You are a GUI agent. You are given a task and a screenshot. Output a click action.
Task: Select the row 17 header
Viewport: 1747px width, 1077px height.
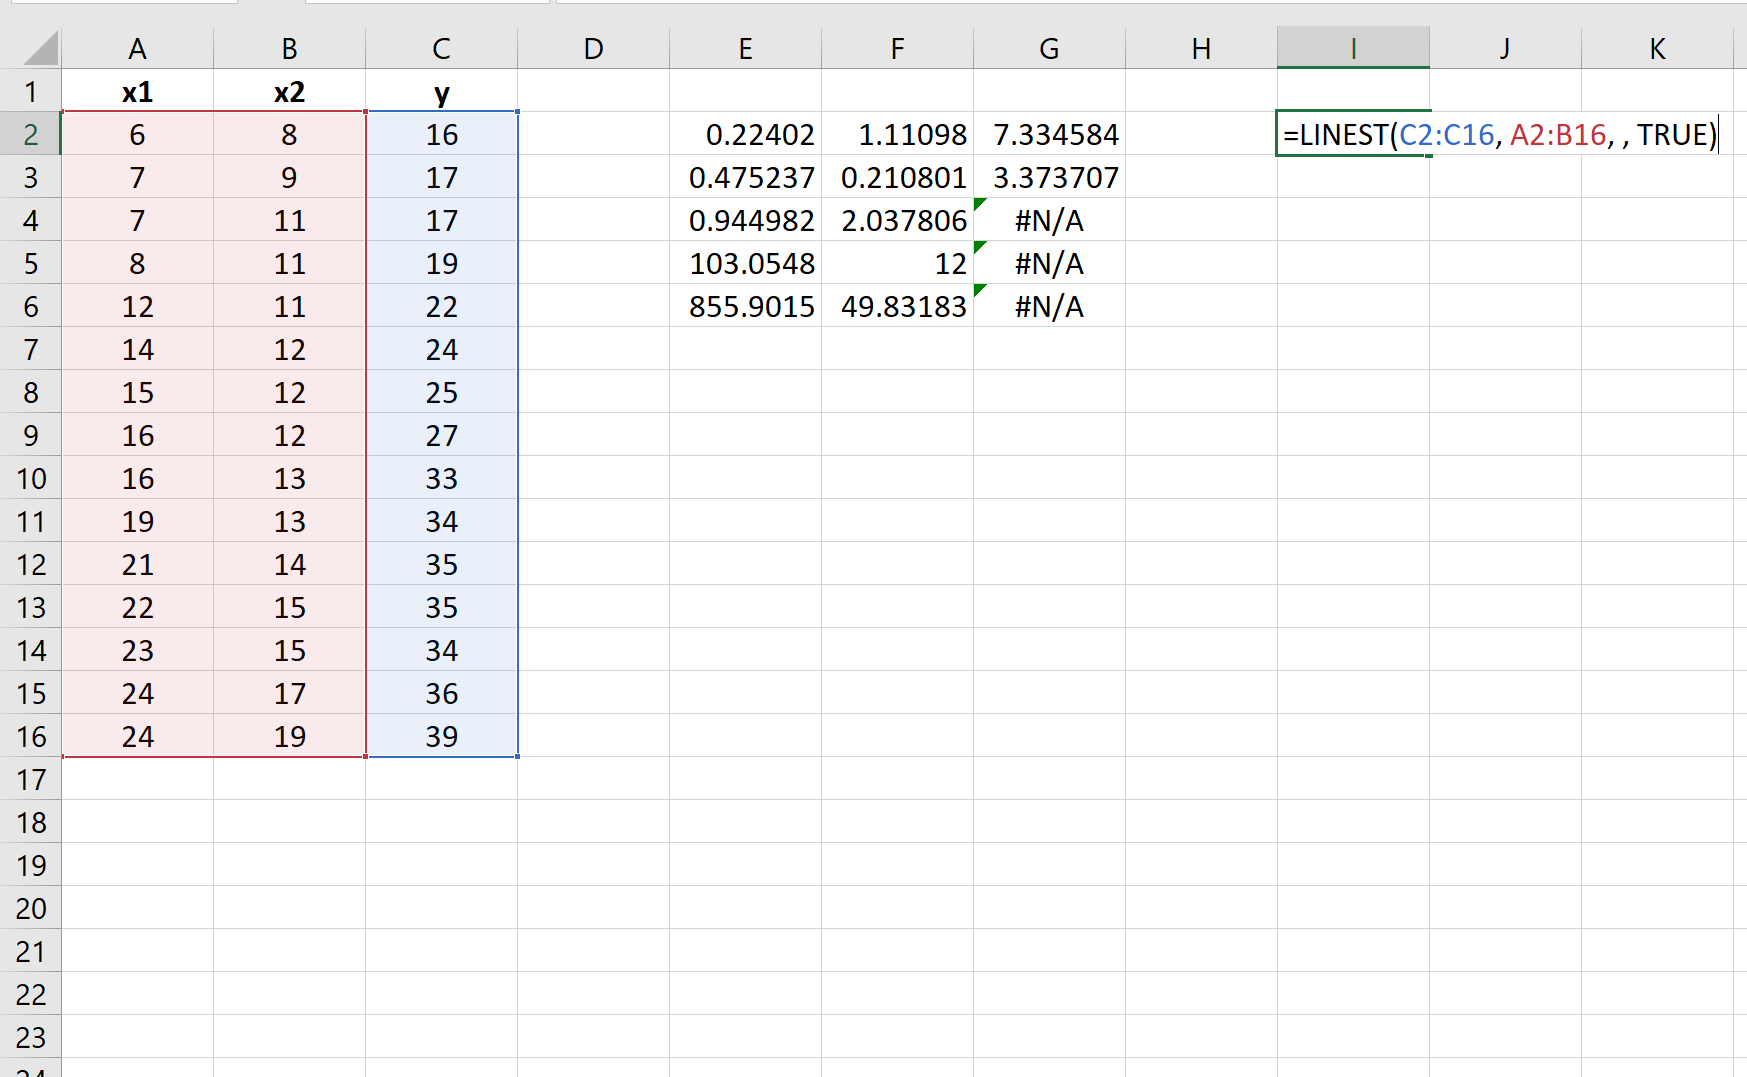31,780
